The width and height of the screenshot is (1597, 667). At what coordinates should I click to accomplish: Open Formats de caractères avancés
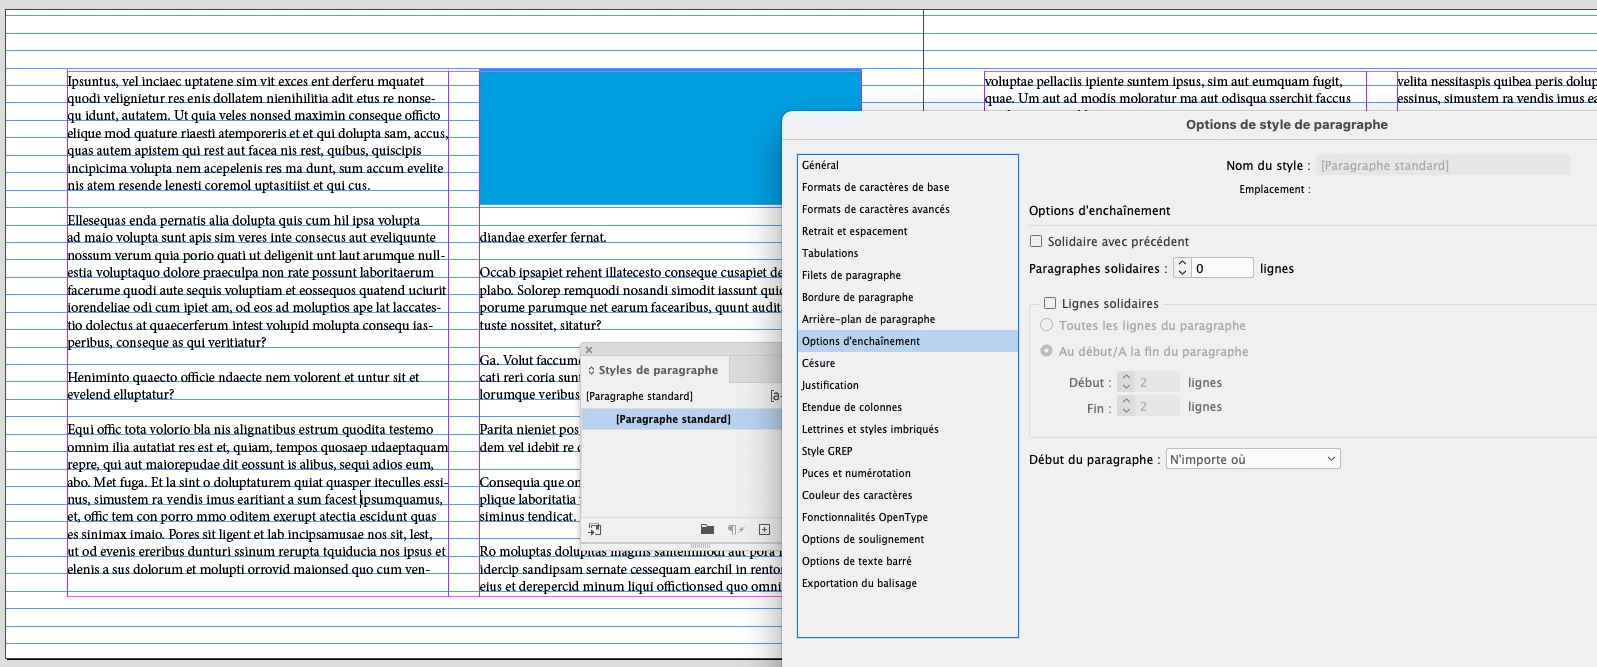[907, 209]
